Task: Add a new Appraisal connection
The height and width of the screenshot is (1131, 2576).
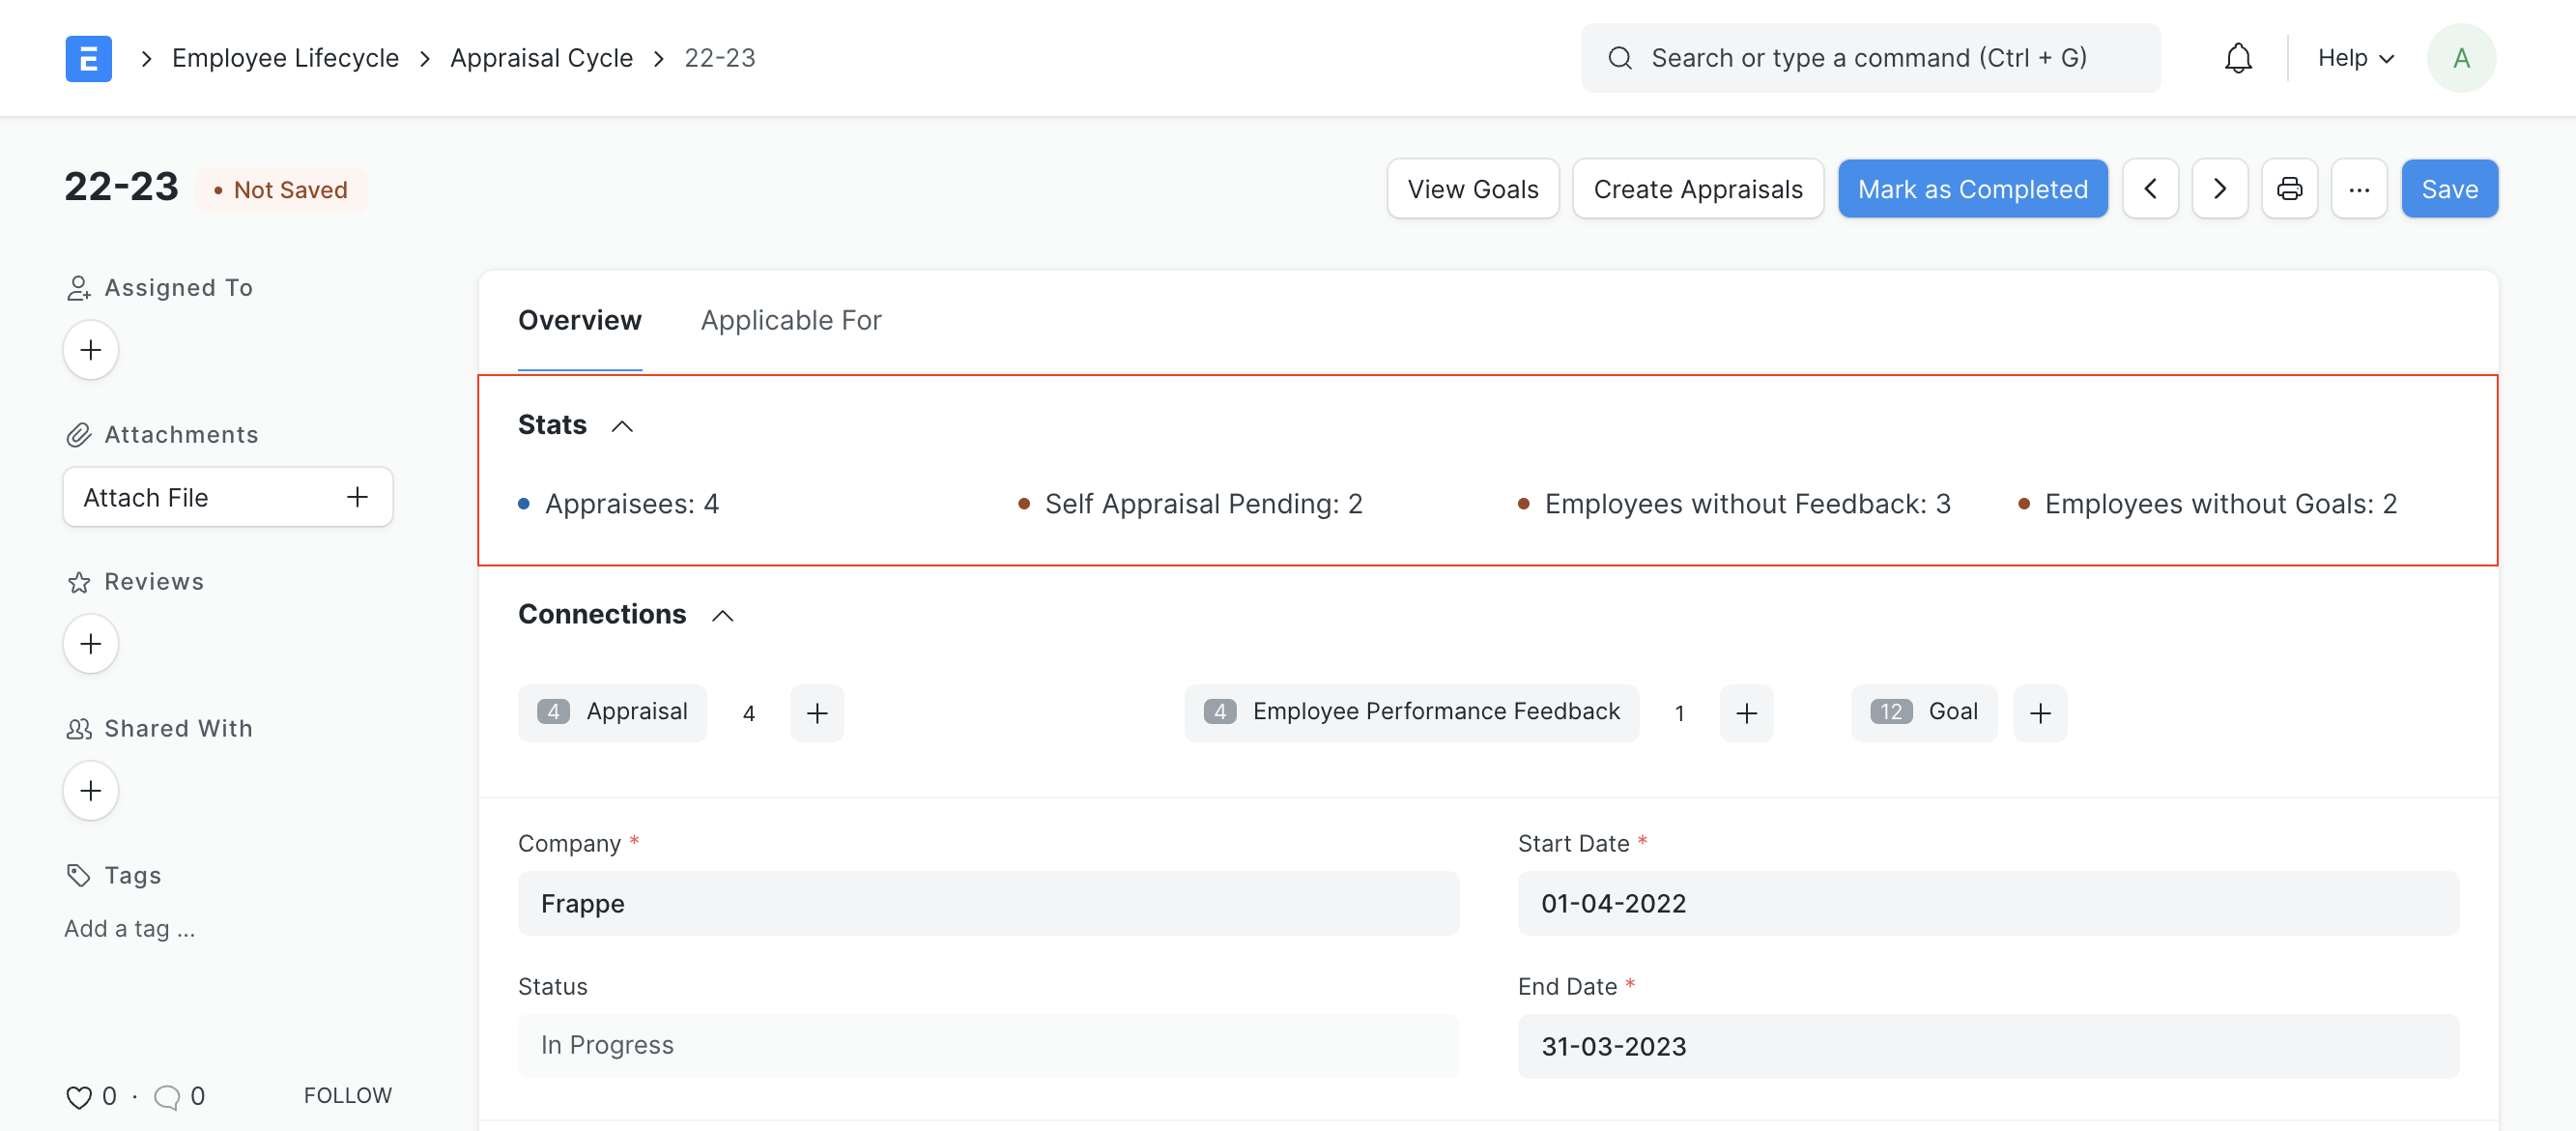Action: (817, 713)
